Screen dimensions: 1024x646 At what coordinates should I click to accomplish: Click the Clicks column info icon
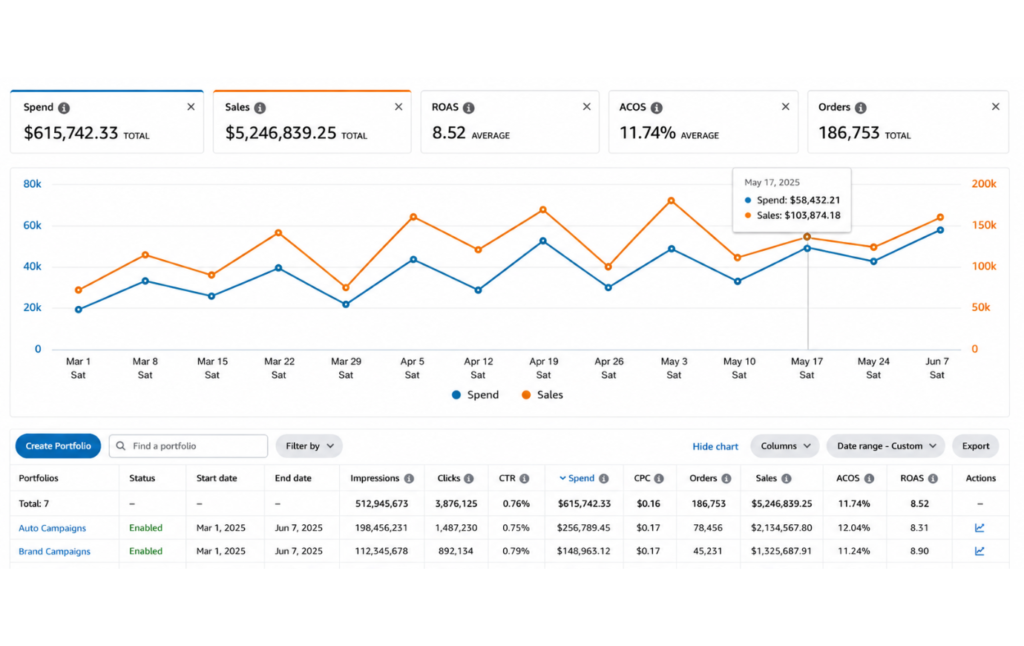469,479
